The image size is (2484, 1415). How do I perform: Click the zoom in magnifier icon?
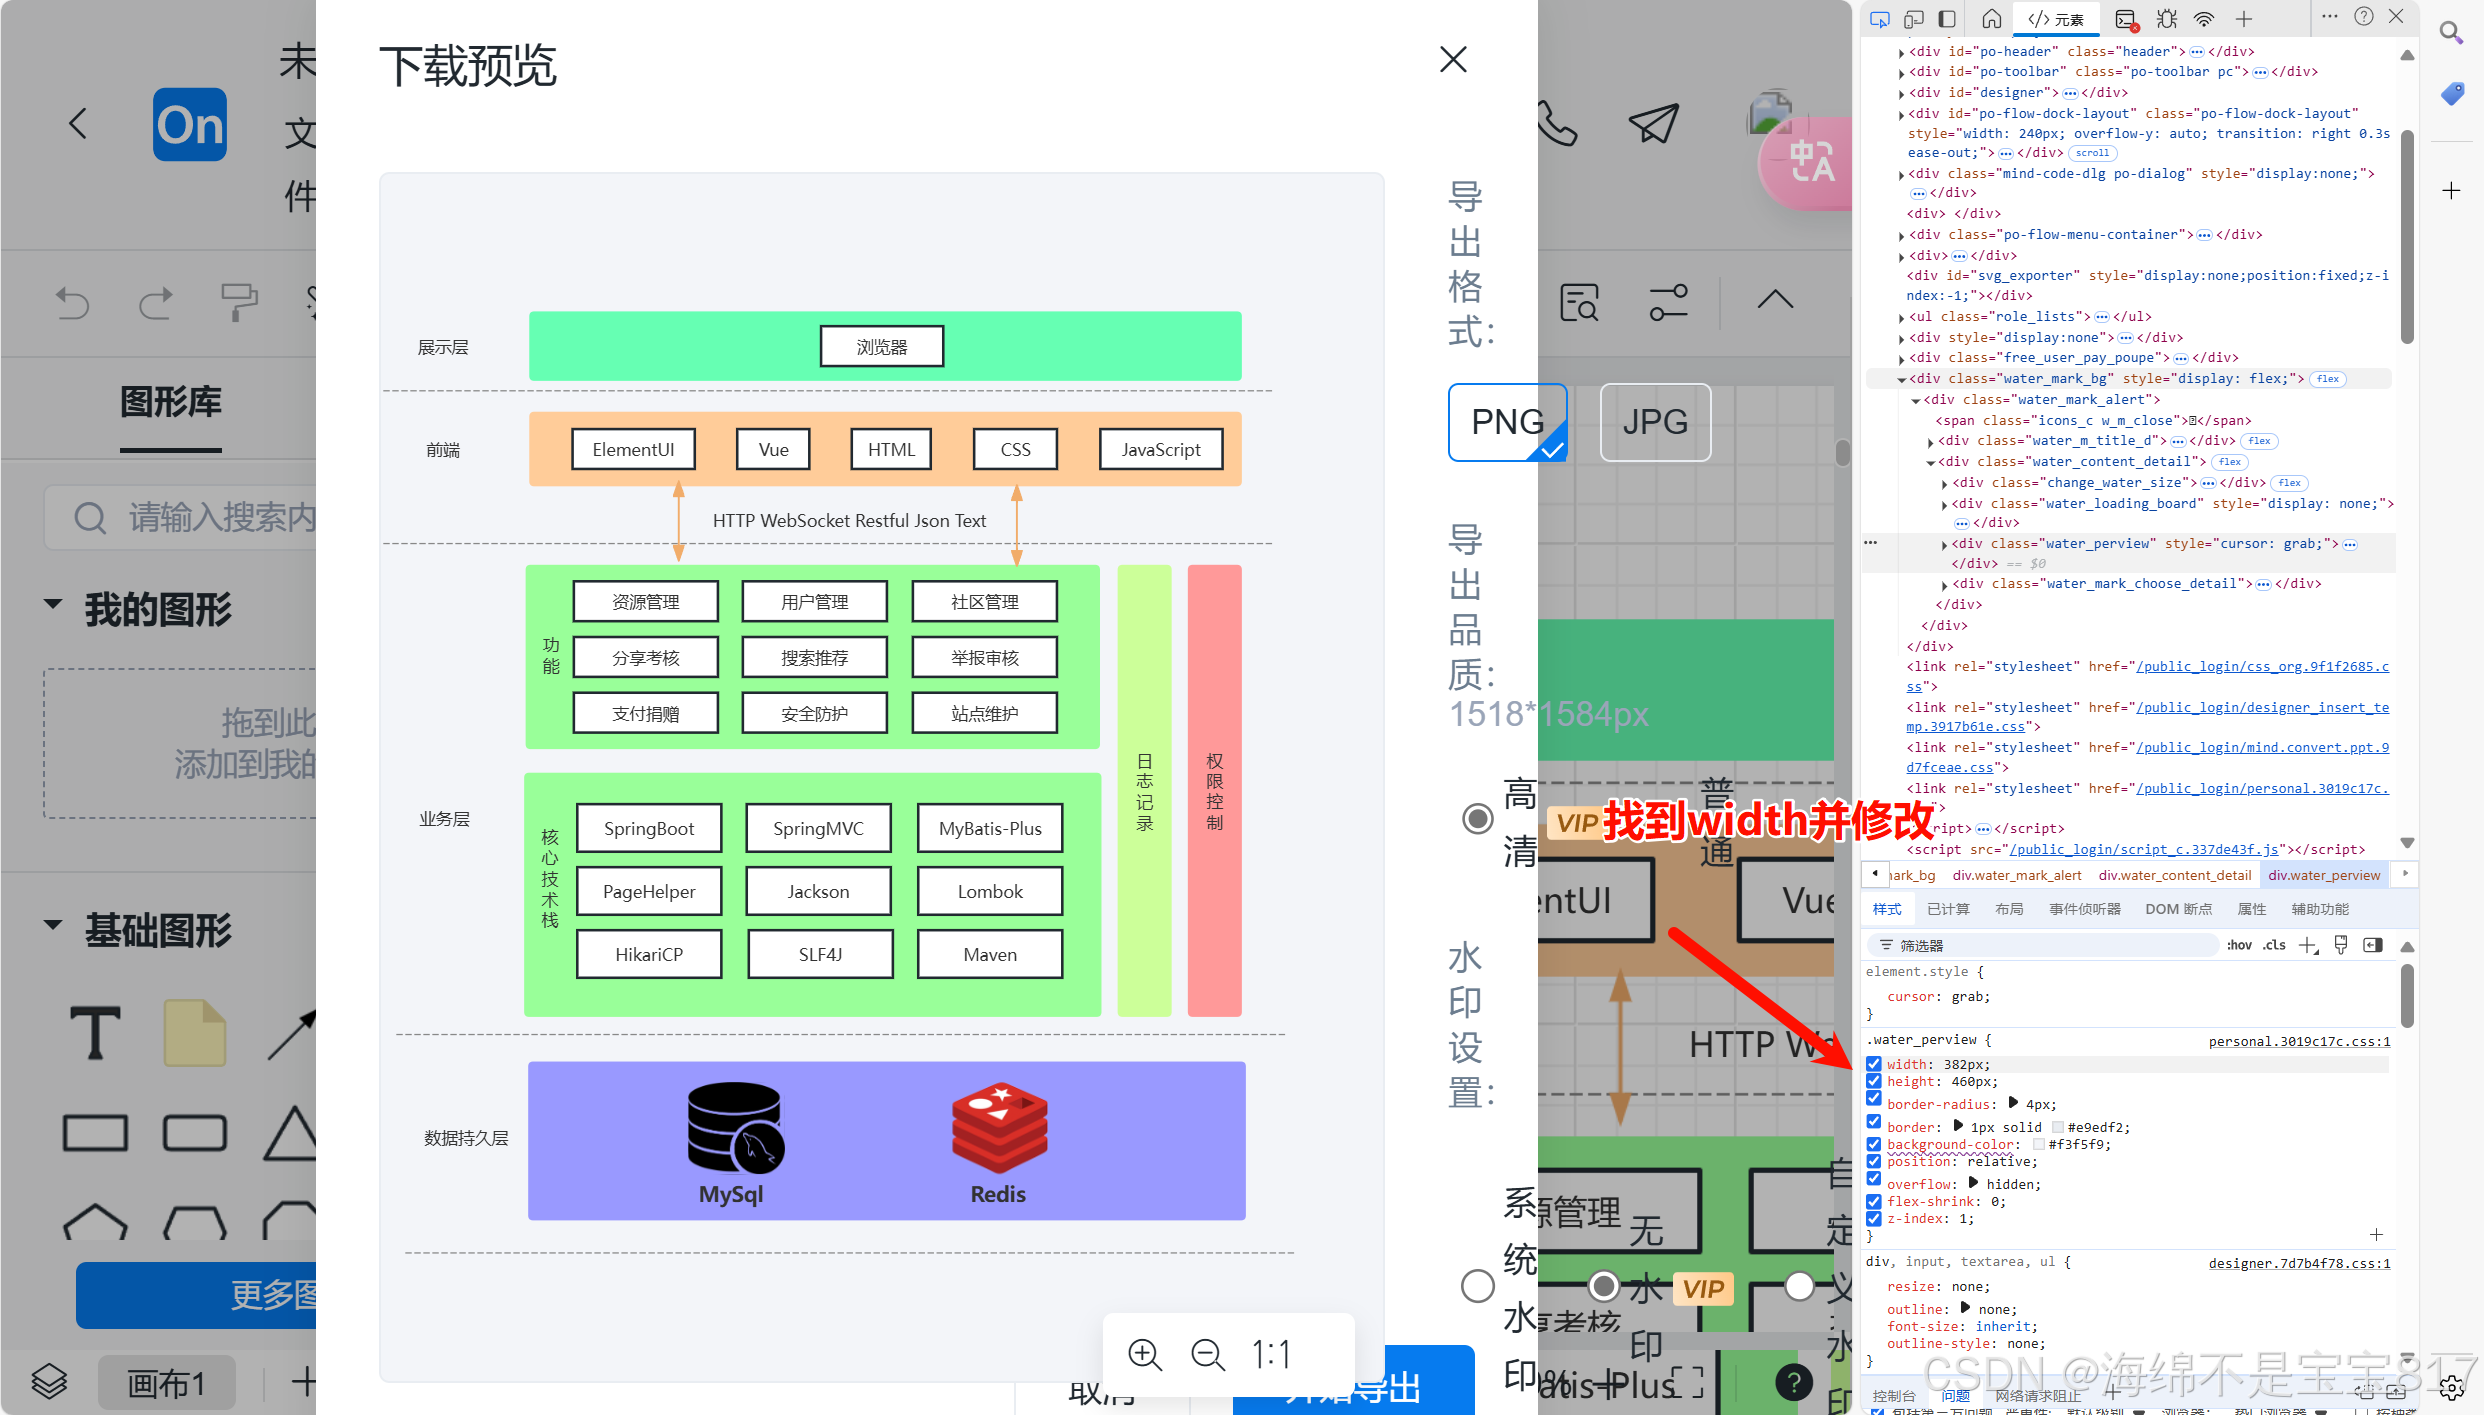click(1144, 1355)
